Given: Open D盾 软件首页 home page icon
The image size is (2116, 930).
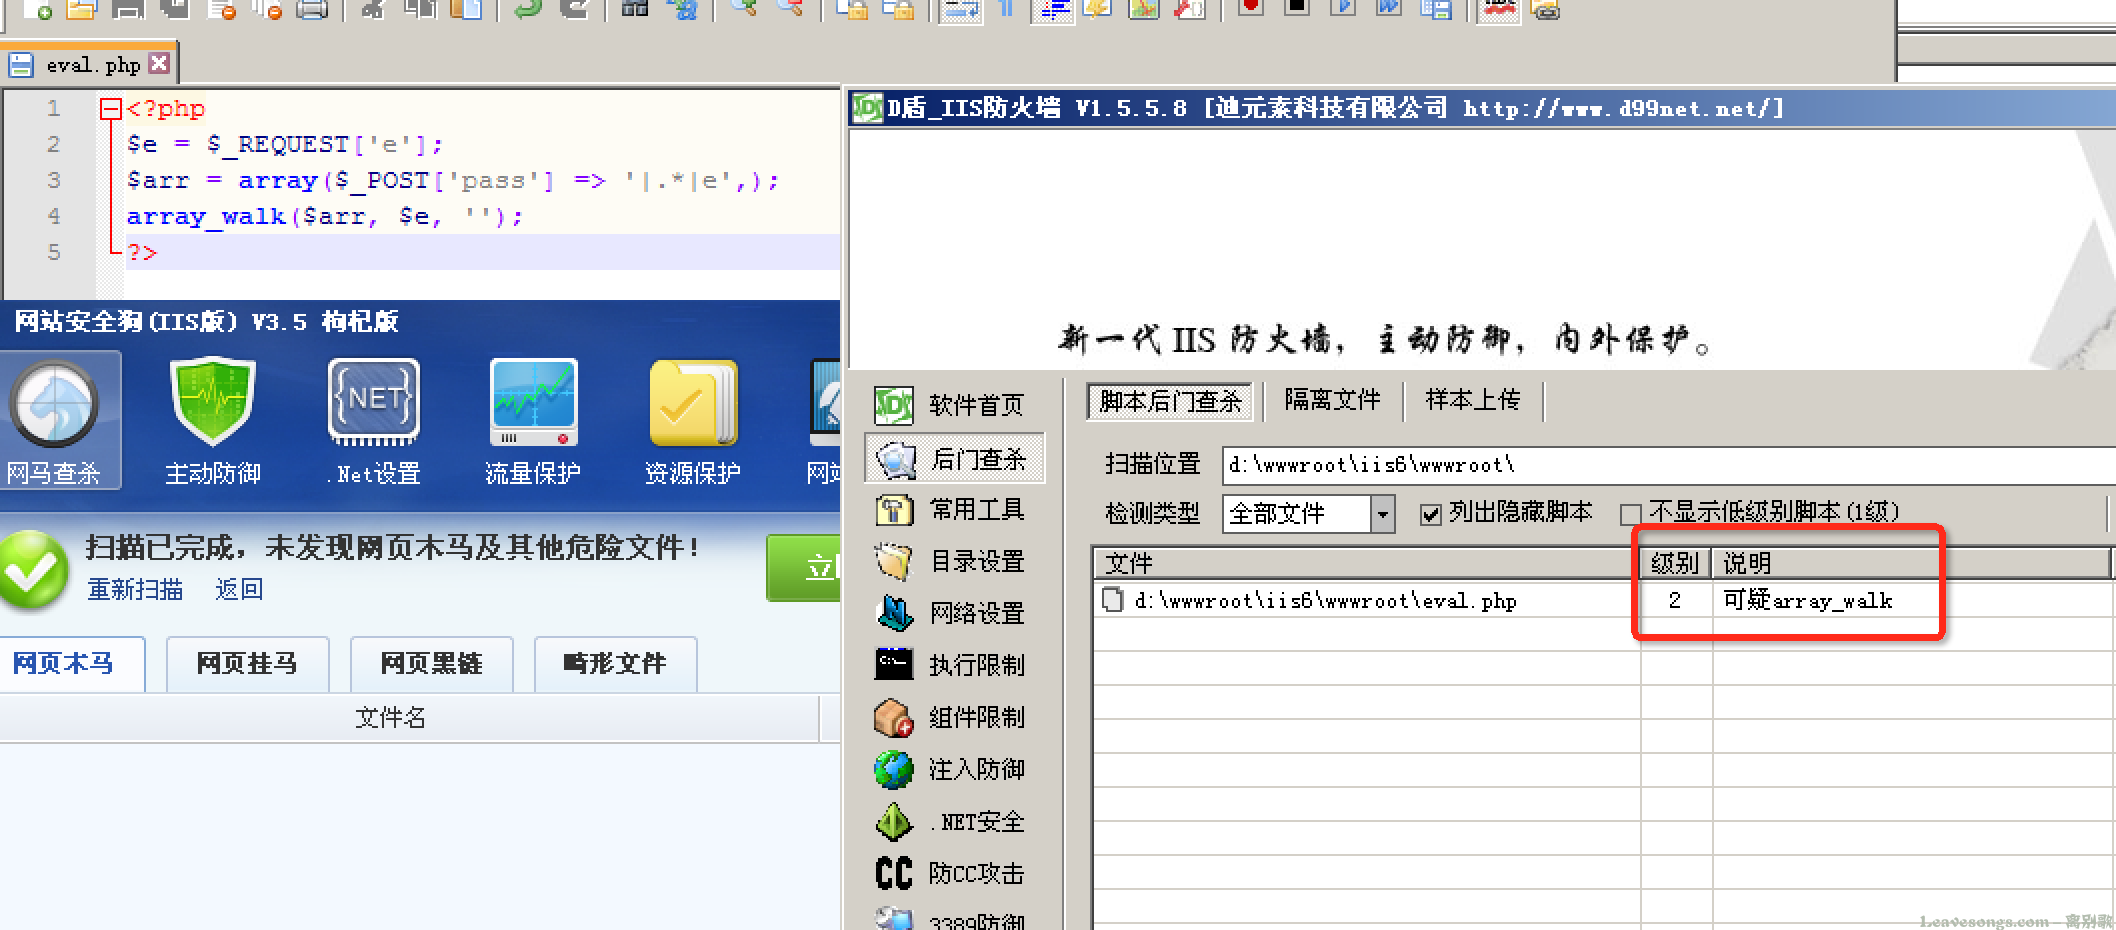Looking at the screenshot, I should click(894, 405).
